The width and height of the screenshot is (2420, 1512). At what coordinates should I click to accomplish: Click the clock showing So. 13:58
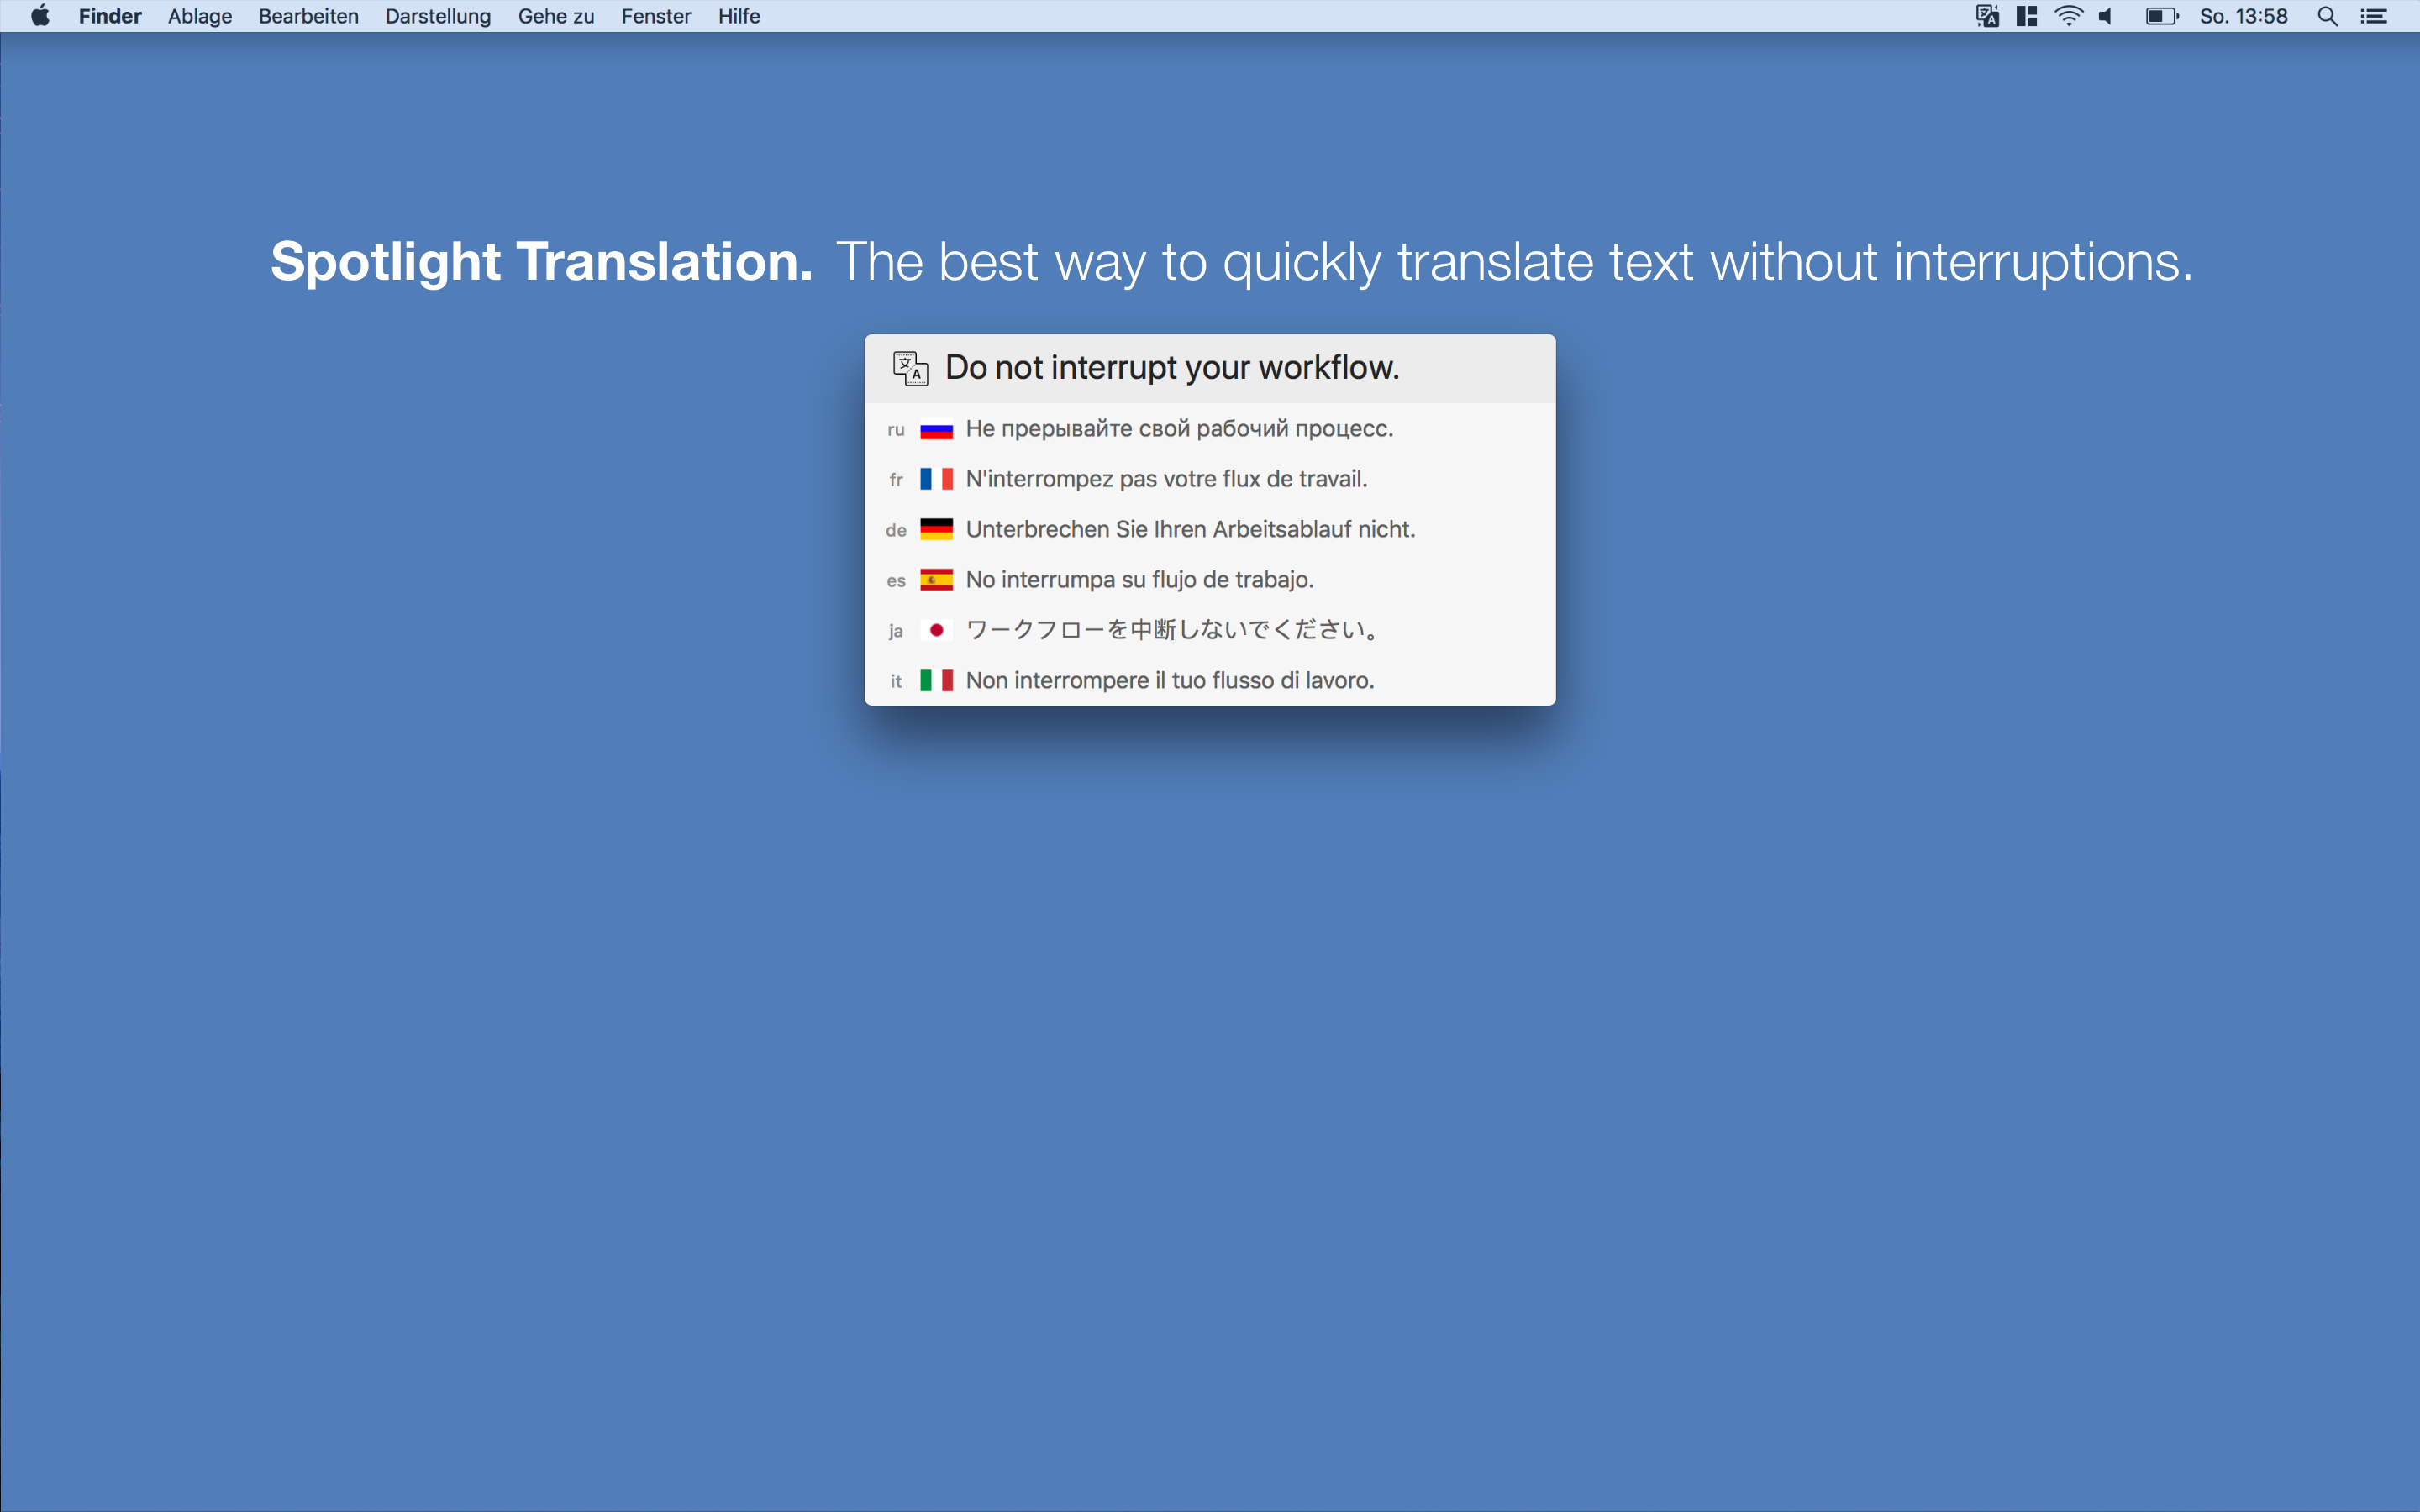pos(2243,16)
